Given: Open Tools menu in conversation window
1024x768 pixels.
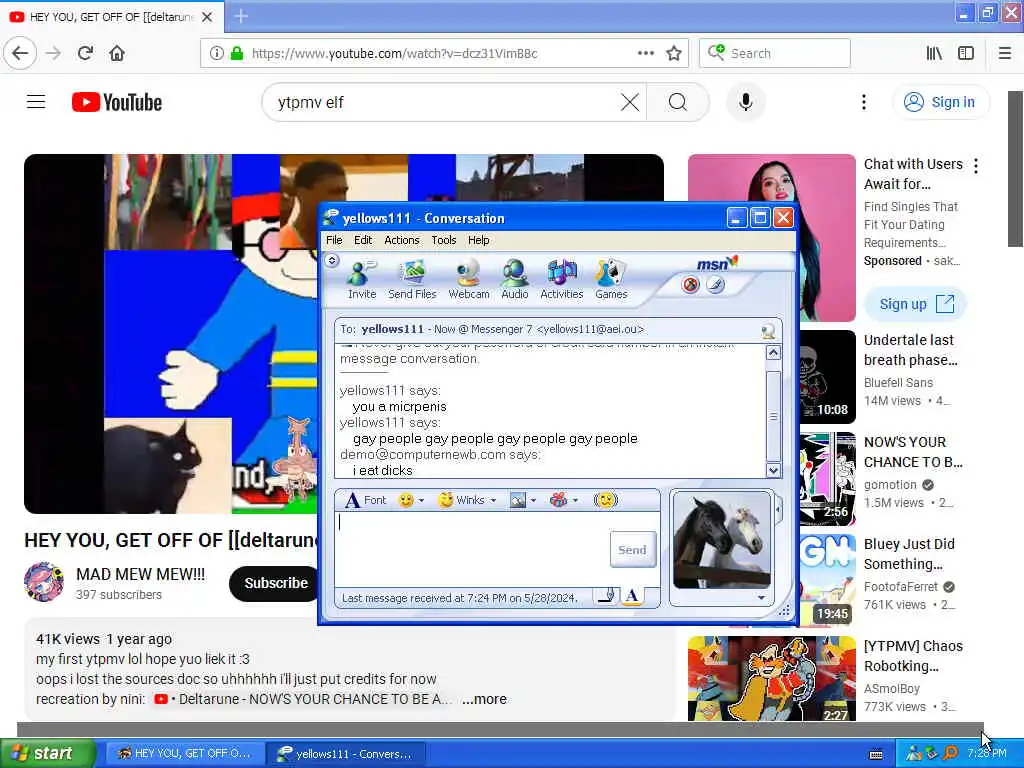Looking at the screenshot, I should (443, 240).
